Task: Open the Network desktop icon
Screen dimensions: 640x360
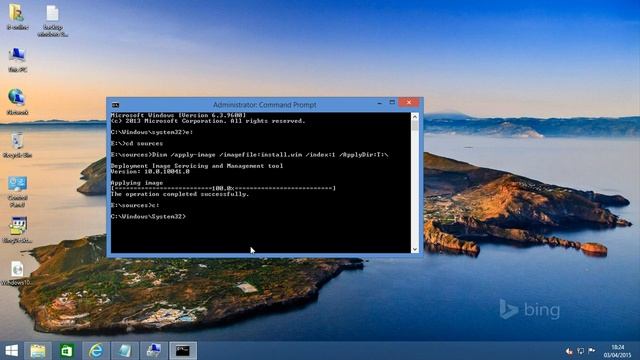Action: click(17, 102)
